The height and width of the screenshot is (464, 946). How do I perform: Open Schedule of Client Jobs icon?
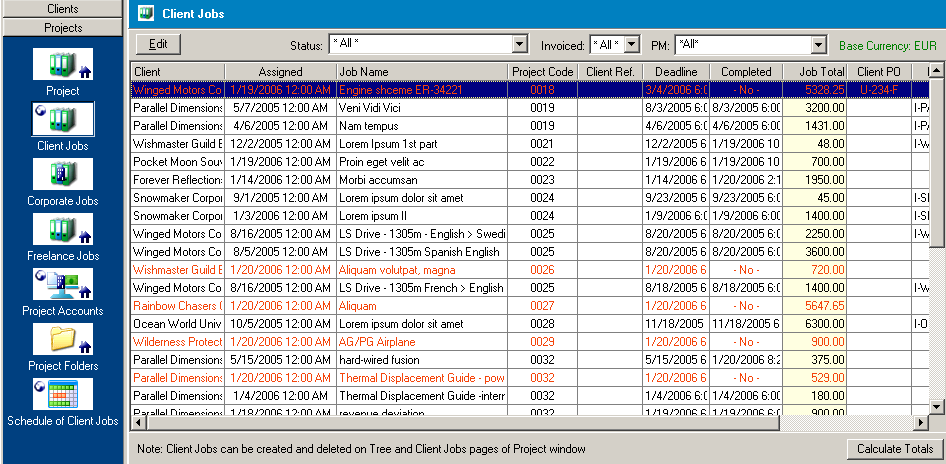click(x=63, y=395)
